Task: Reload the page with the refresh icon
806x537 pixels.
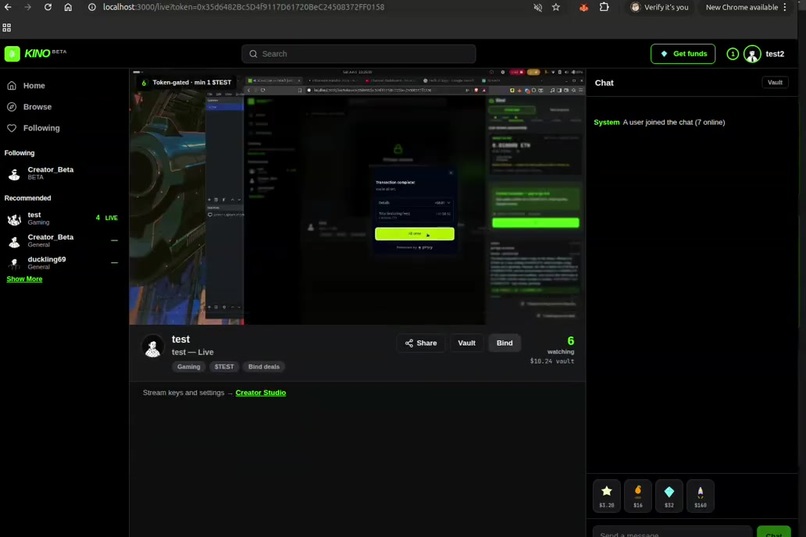Action: 48,7
